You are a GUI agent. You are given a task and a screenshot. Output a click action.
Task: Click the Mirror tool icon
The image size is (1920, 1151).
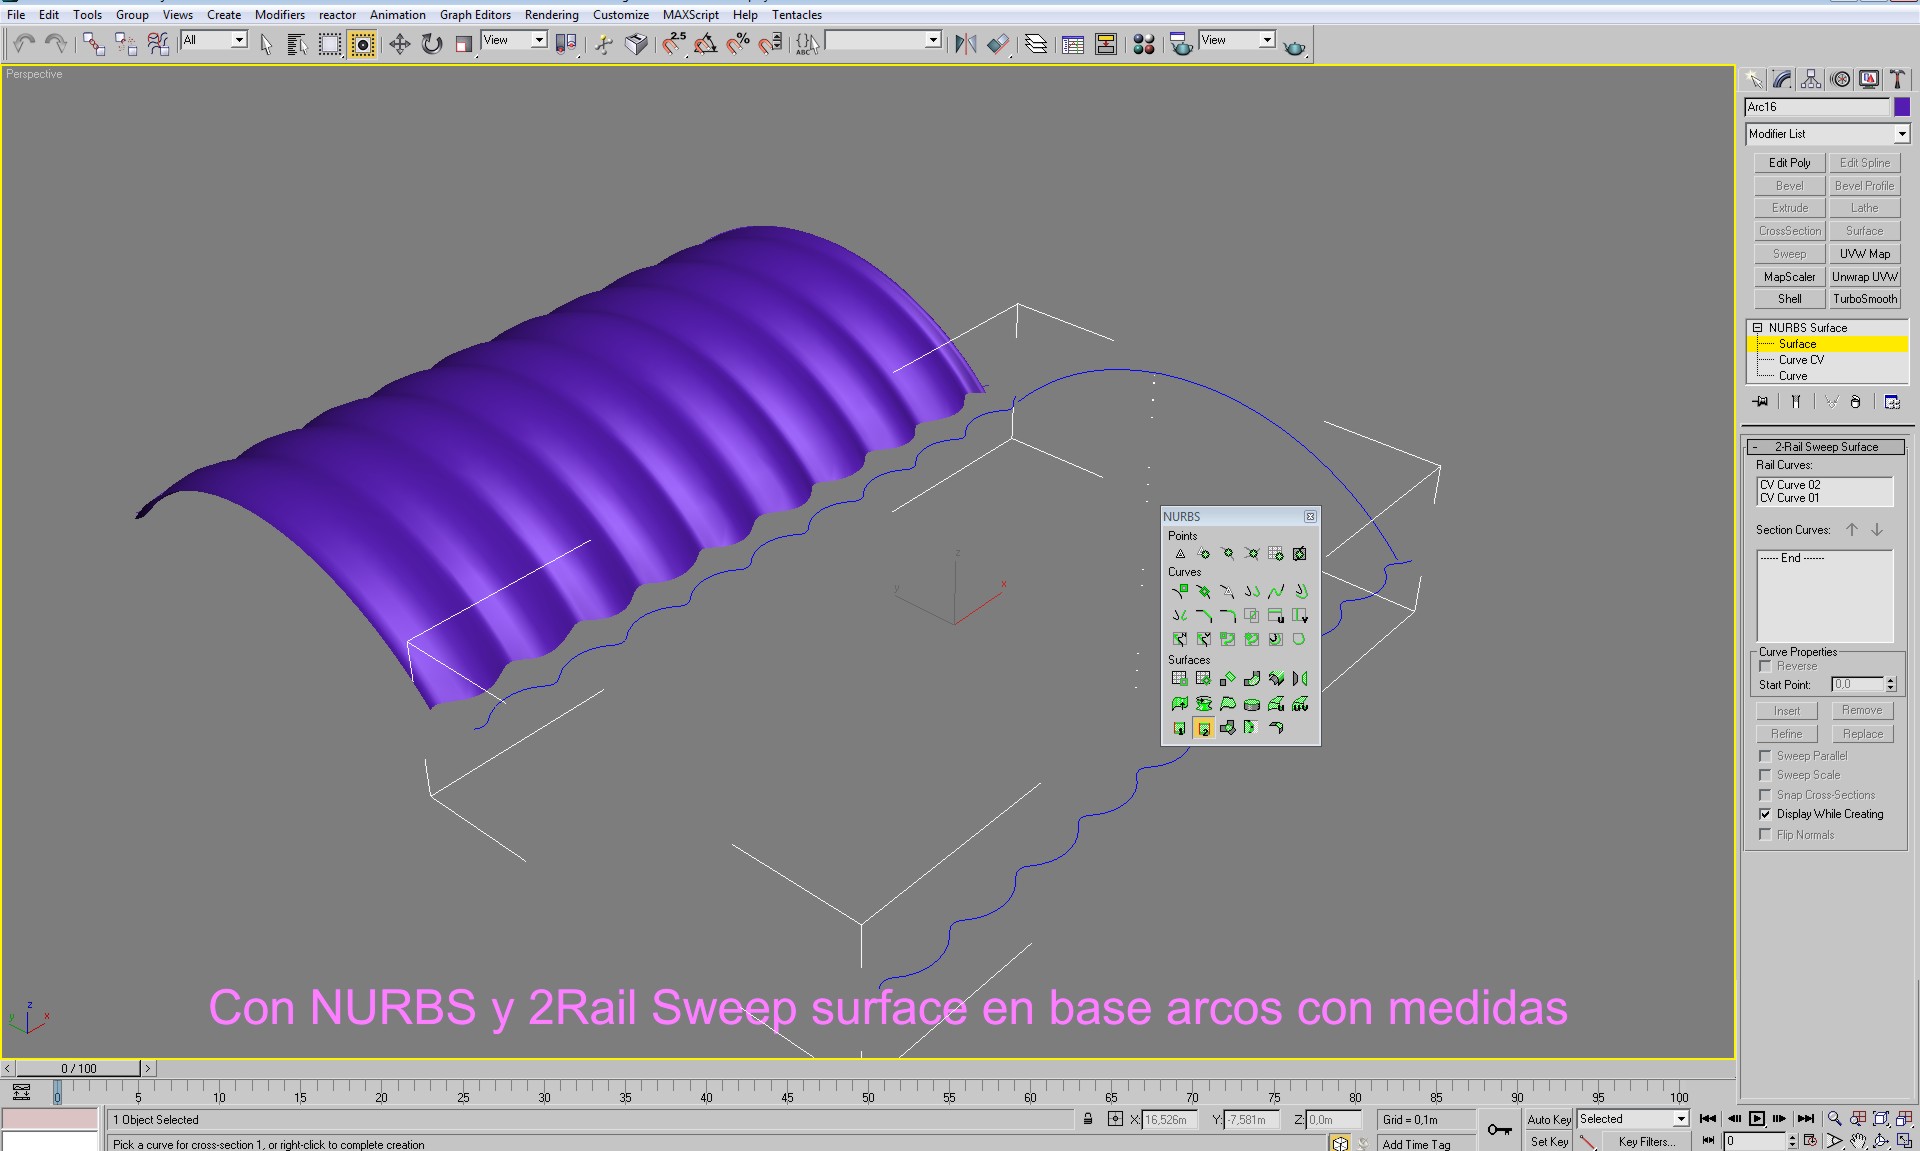[965, 44]
